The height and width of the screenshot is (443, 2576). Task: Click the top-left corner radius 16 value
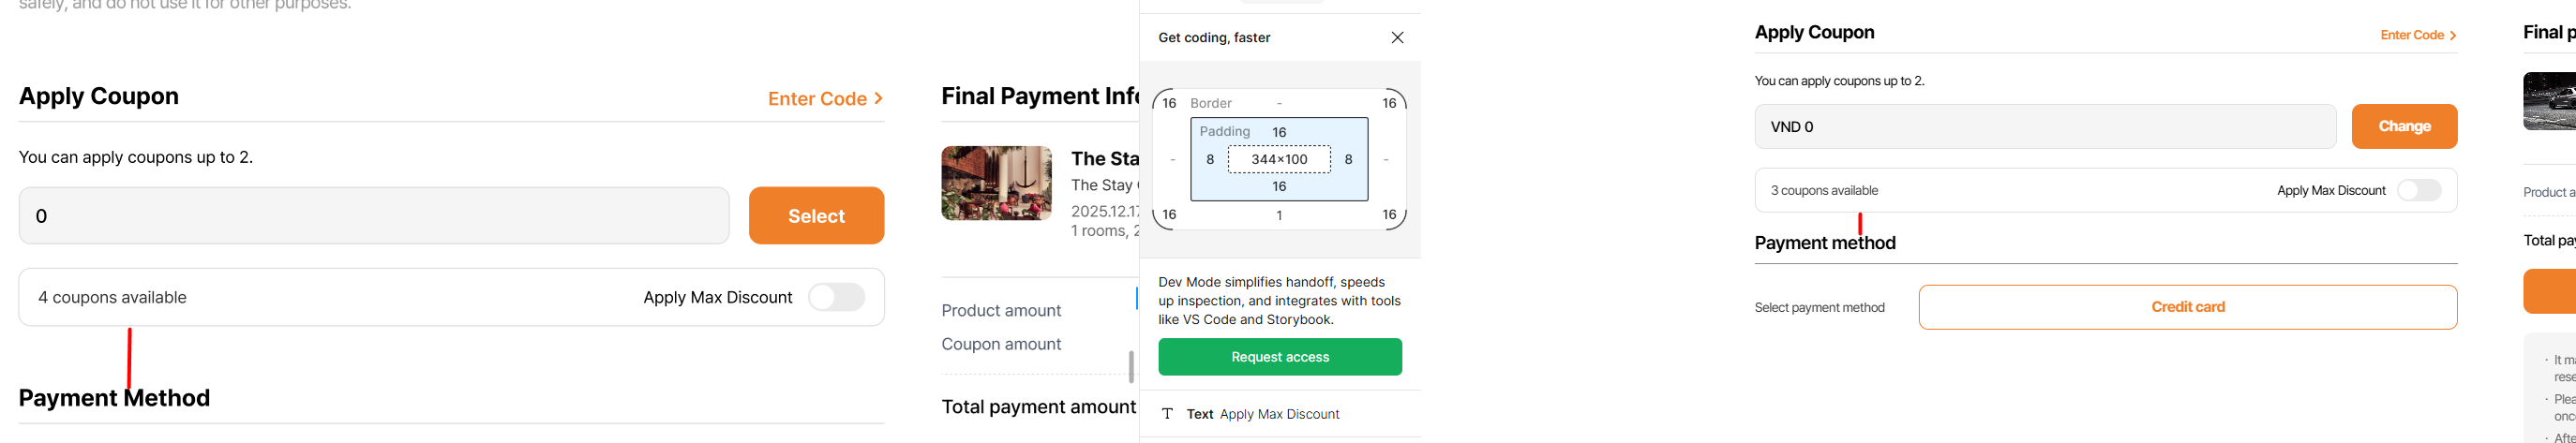coord(1169,103)
